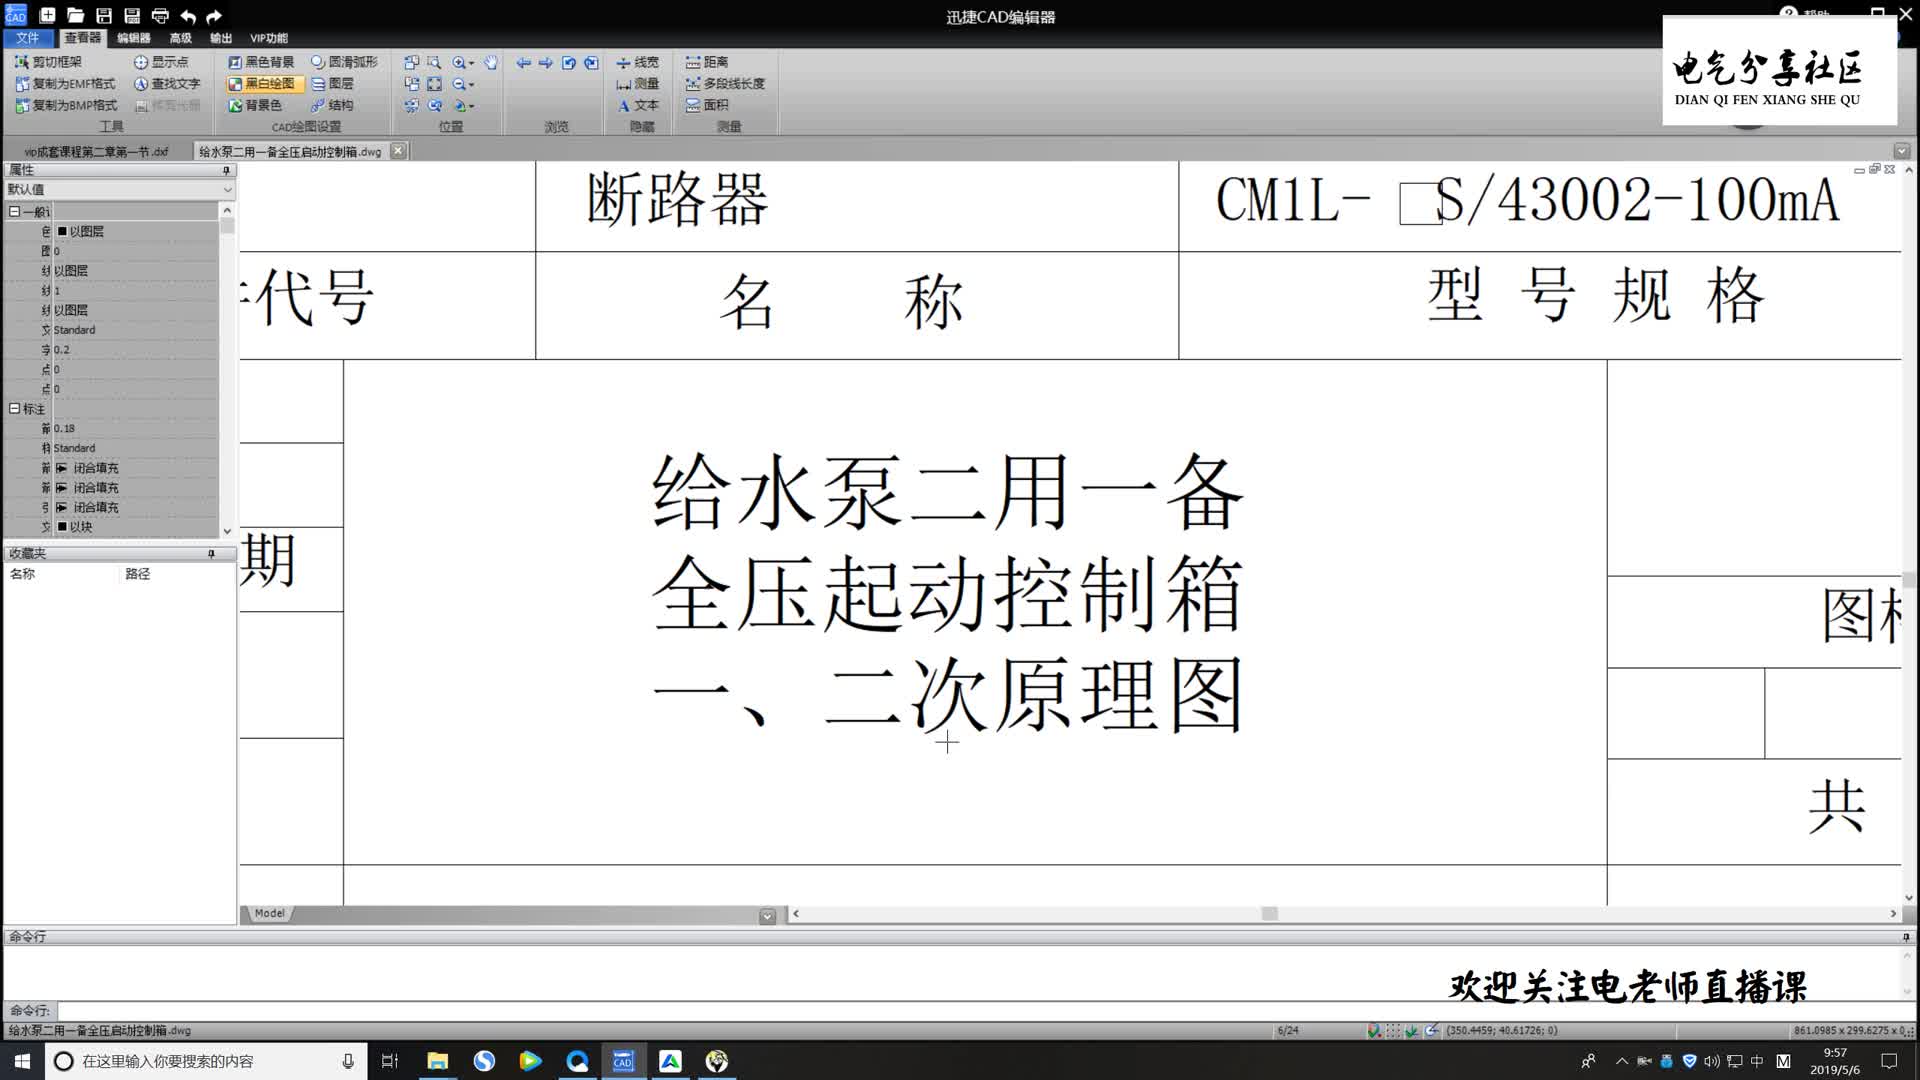
Task: Open the Model layout tab dropdown arrow
Action: (767, 916)
